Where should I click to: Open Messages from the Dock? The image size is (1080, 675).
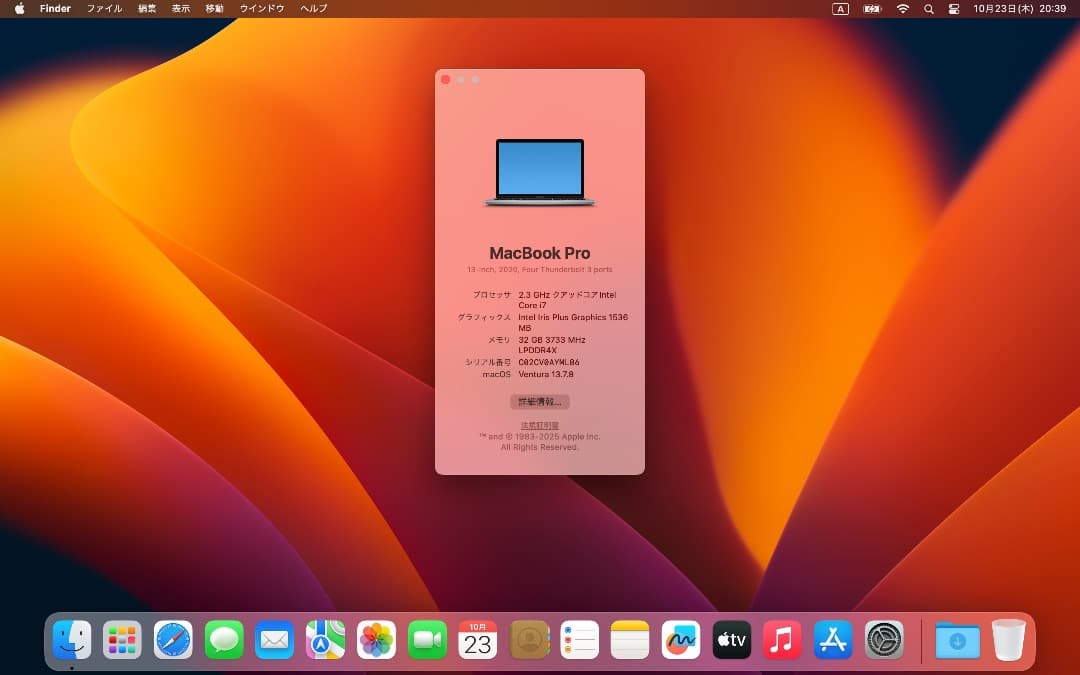click(x=224, y=639)
